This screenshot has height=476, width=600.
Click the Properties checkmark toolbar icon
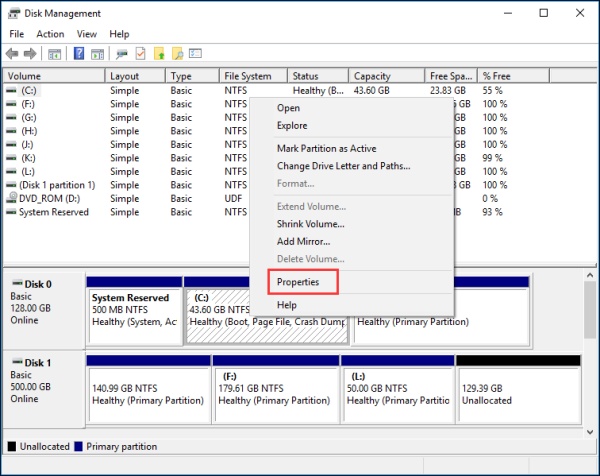coord(141,54)
